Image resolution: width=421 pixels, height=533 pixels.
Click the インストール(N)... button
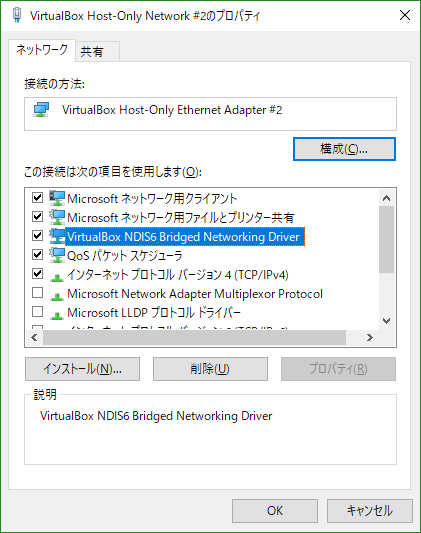tap(82, 369)
